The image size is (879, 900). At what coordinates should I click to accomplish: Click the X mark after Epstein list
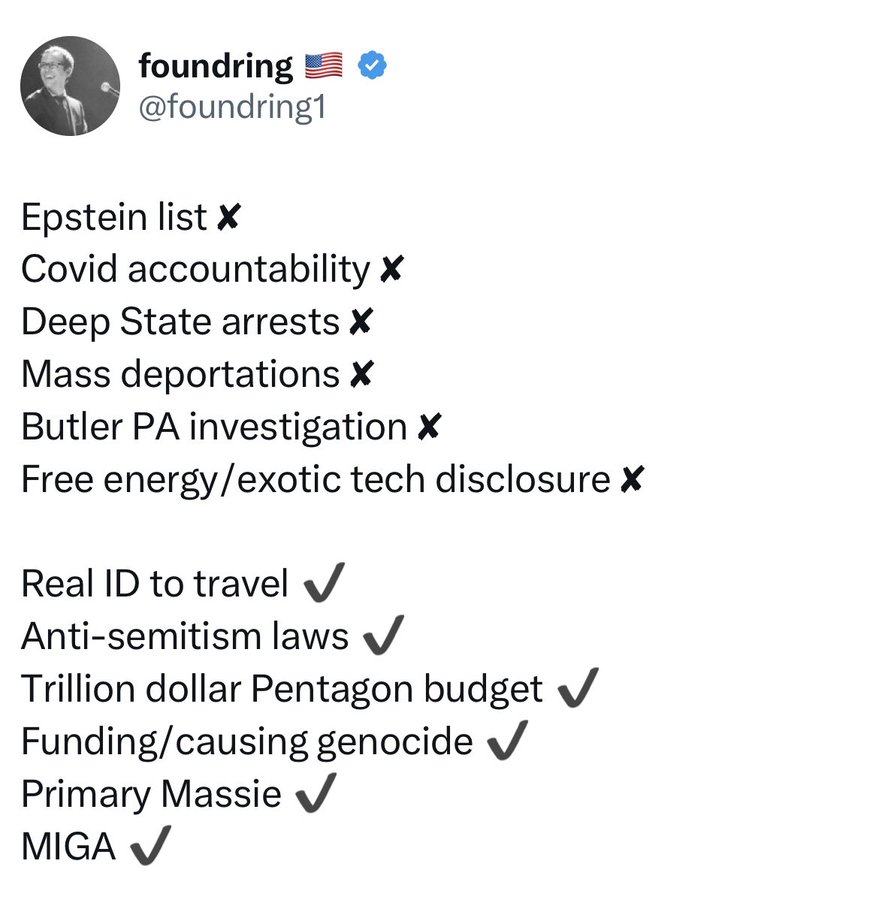(x=229, y=217)
